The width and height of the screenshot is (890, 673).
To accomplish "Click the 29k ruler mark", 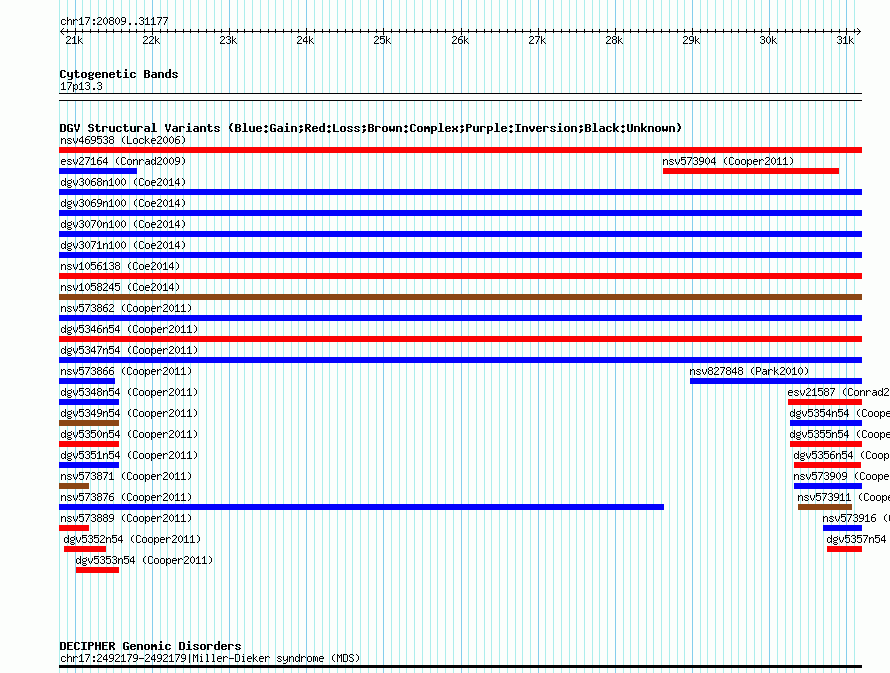I will (x=691, y=40).
